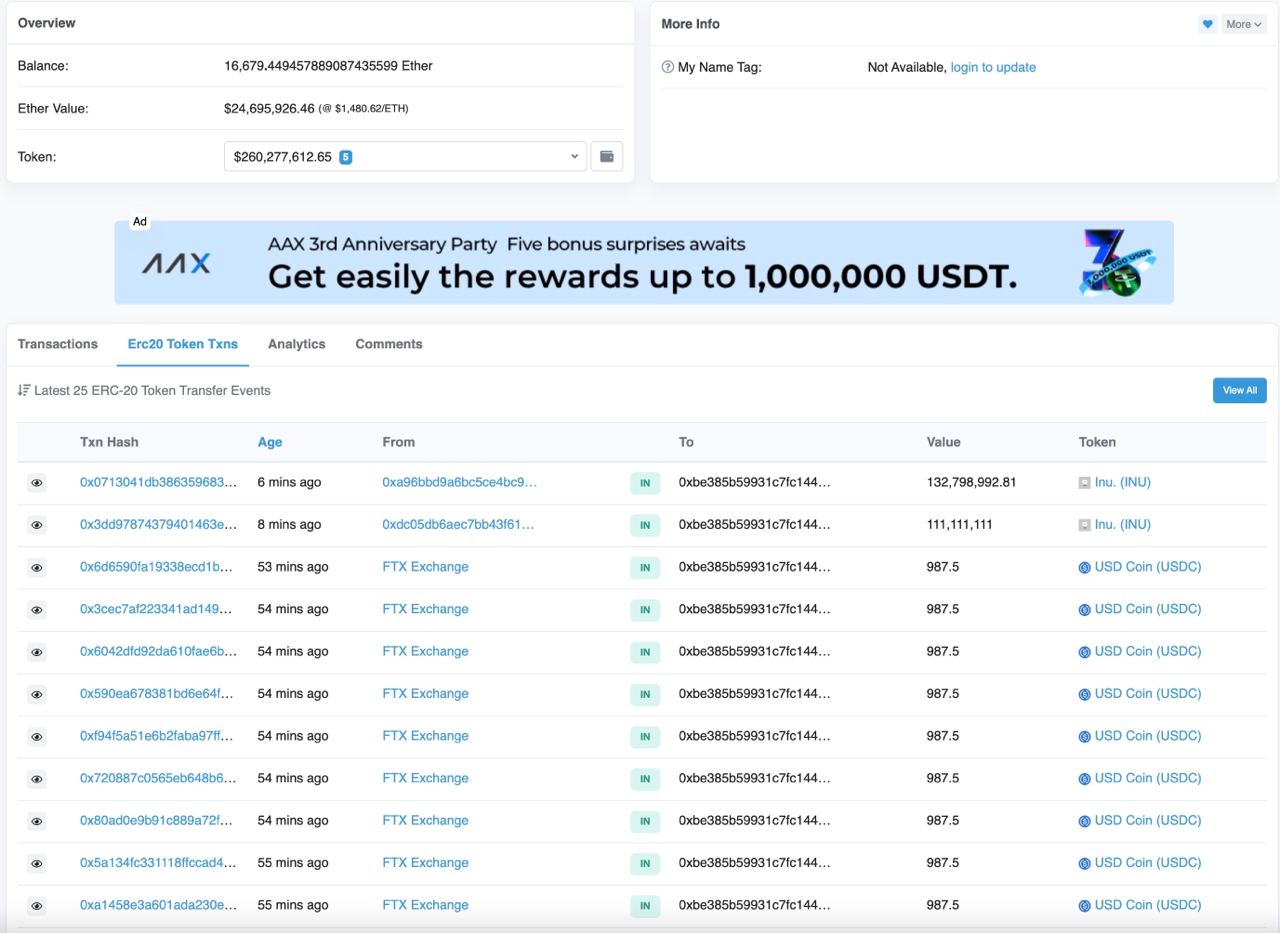1280x933 pixels.
Task: Click the ad headline about 1,000,000 USDT rewards
Action: 642,276
